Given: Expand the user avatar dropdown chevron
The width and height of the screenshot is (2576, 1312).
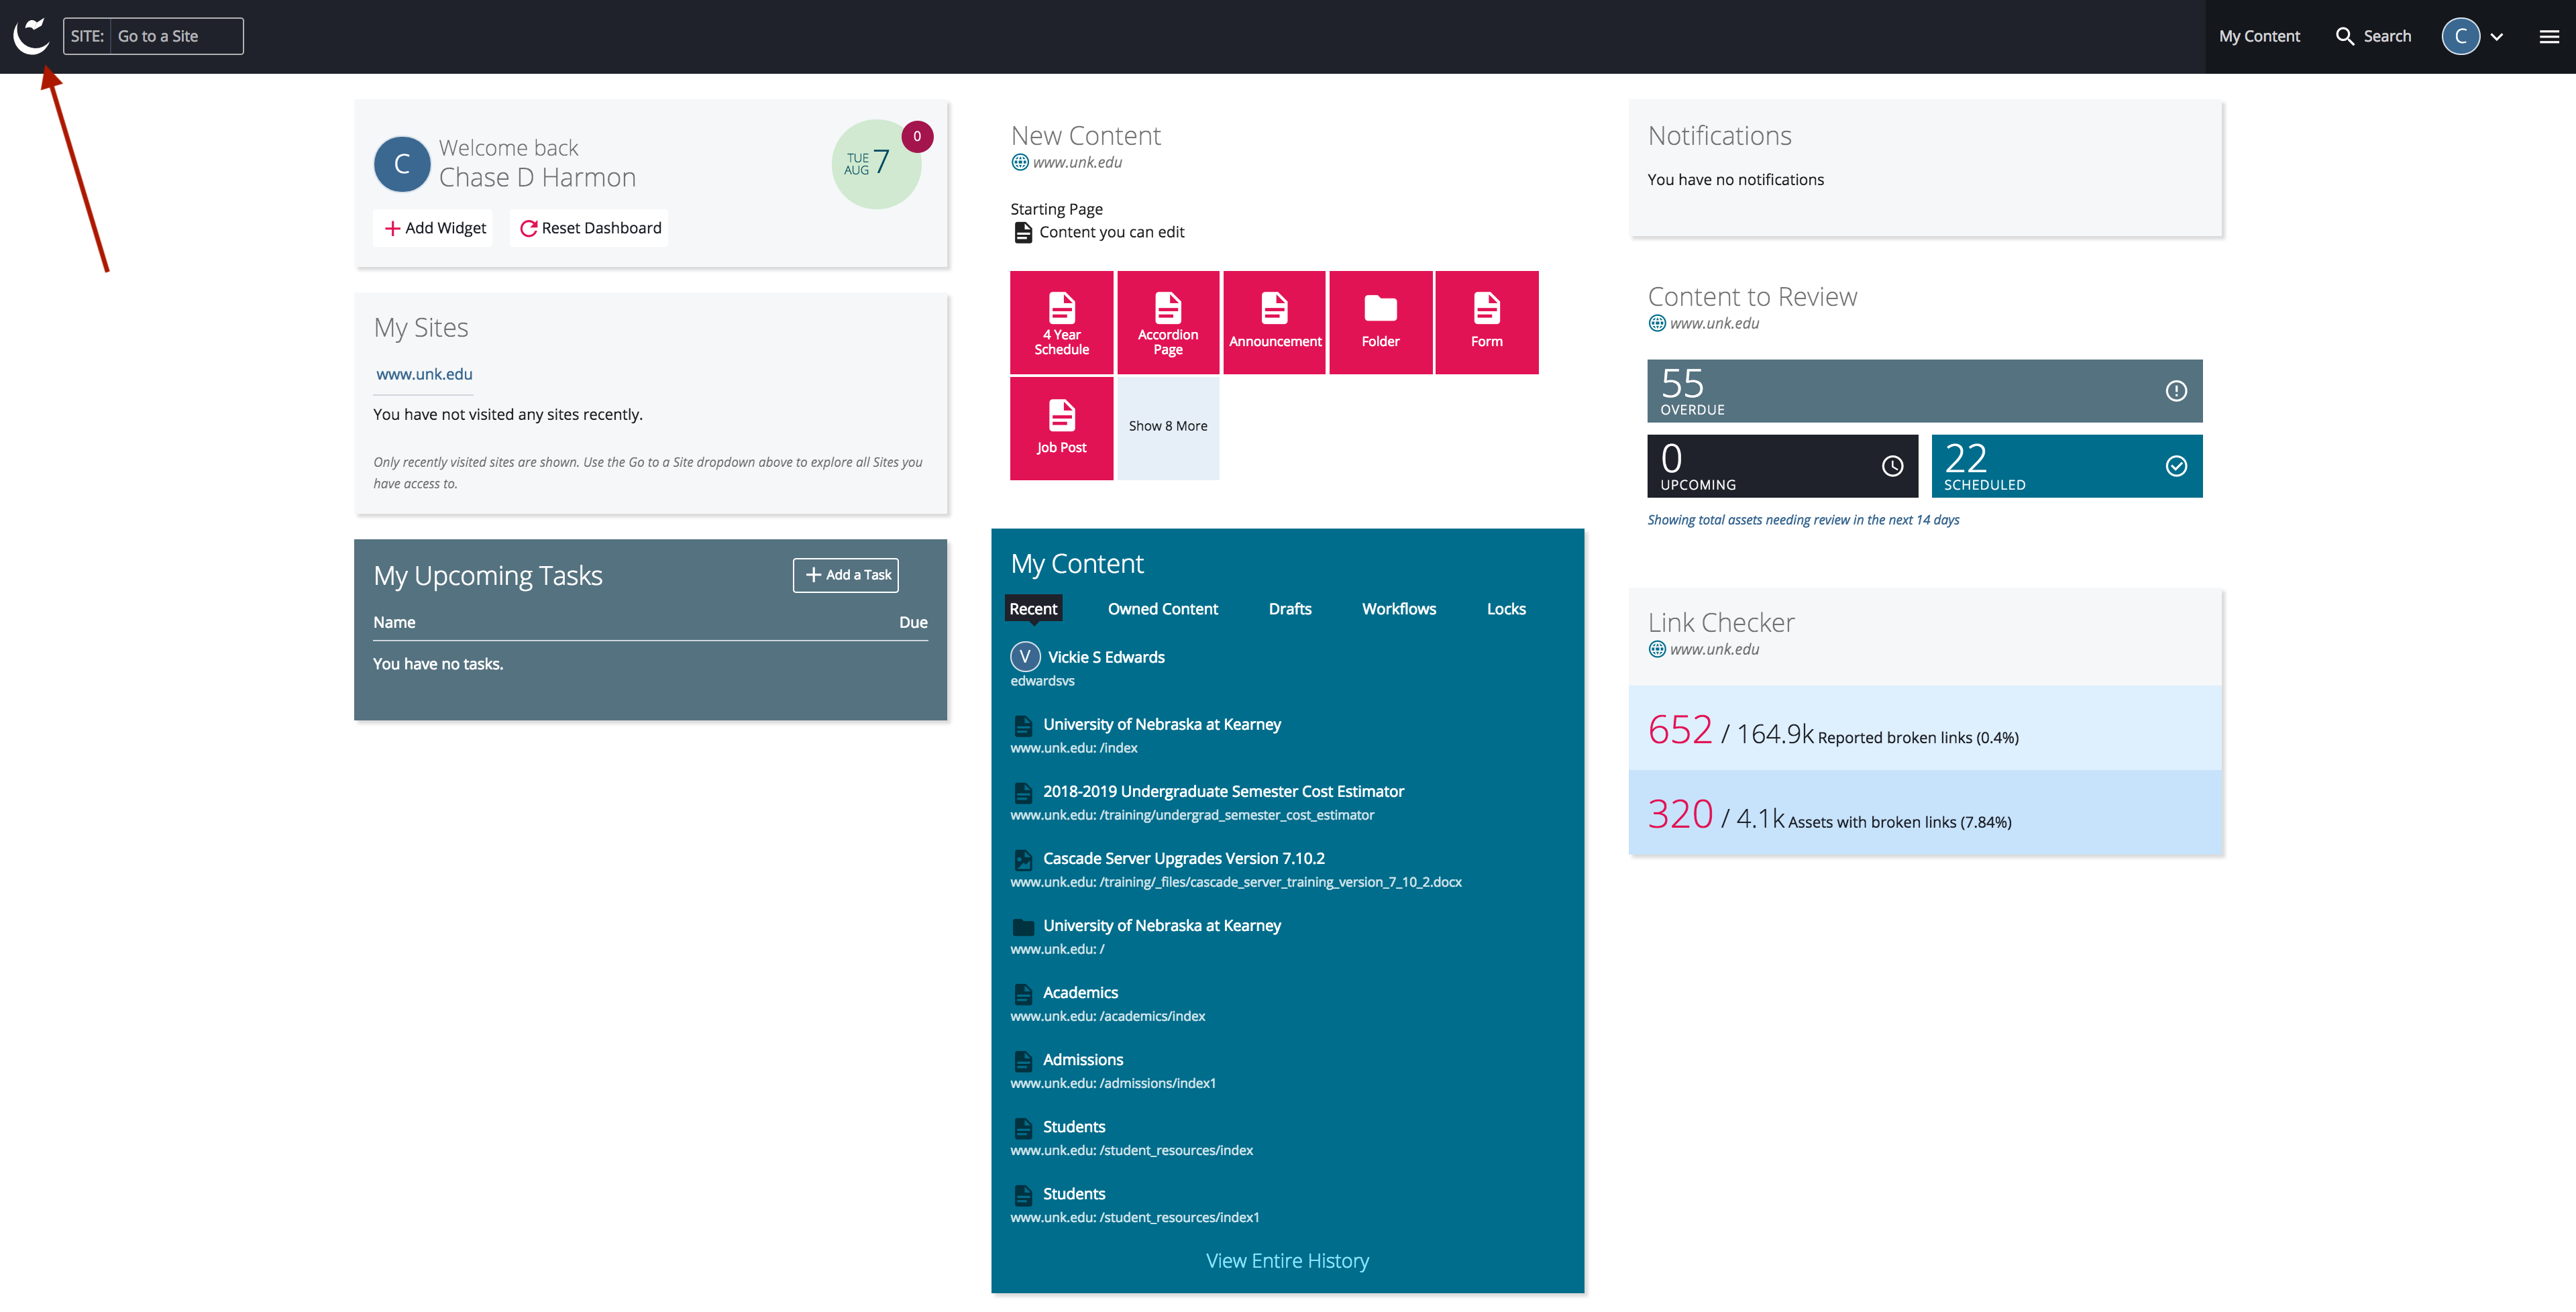Looking at the screenshot, I should pyautogui.click(x=2497, y=37).
